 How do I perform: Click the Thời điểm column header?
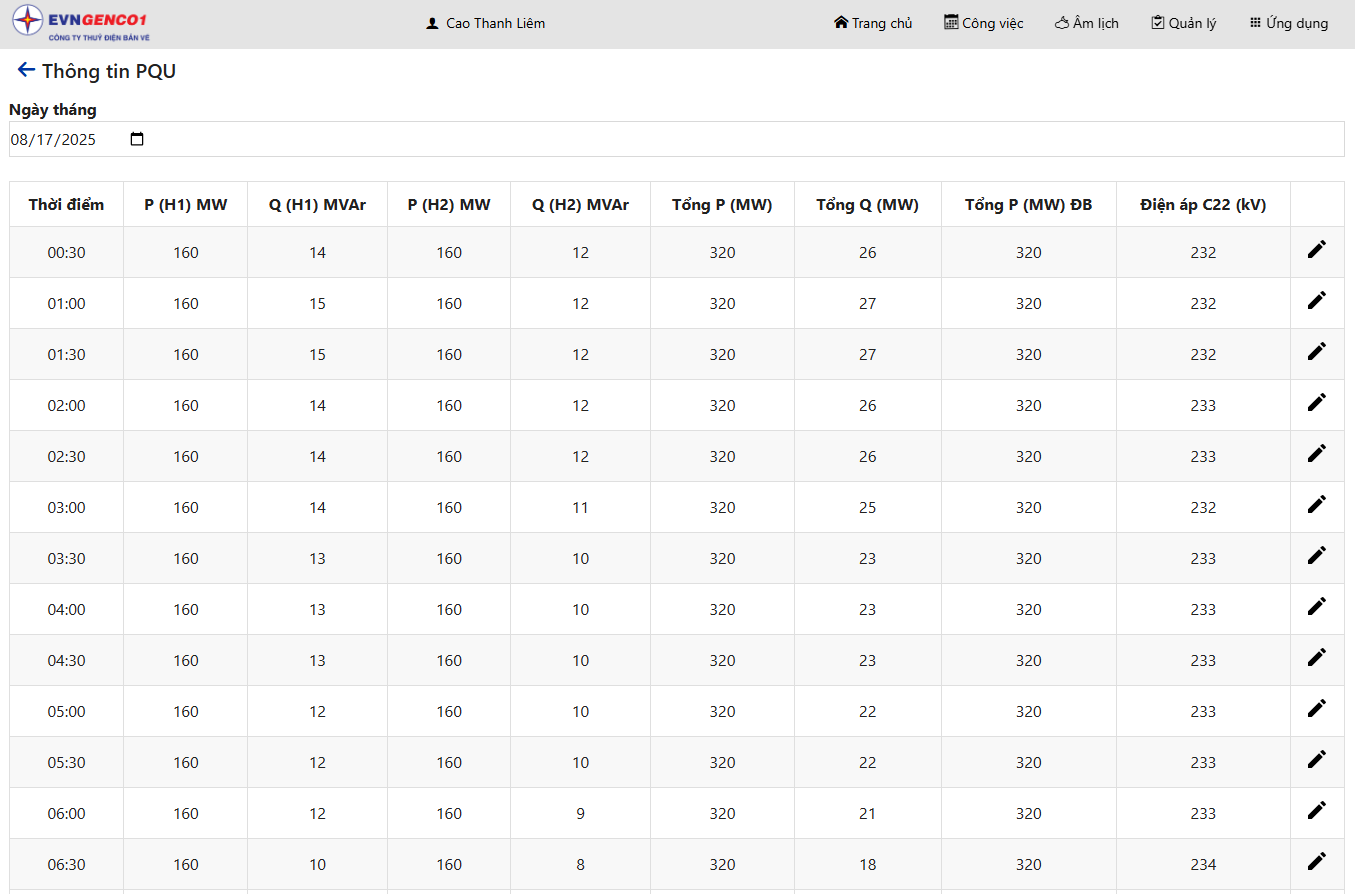[x=66, y=205]
